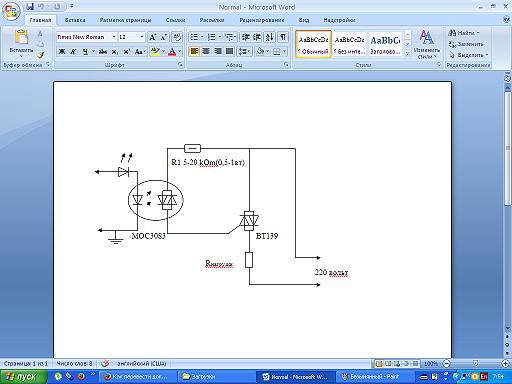
Task: Click the Заменить (Replace) button
Action: (x=466, y=44)
